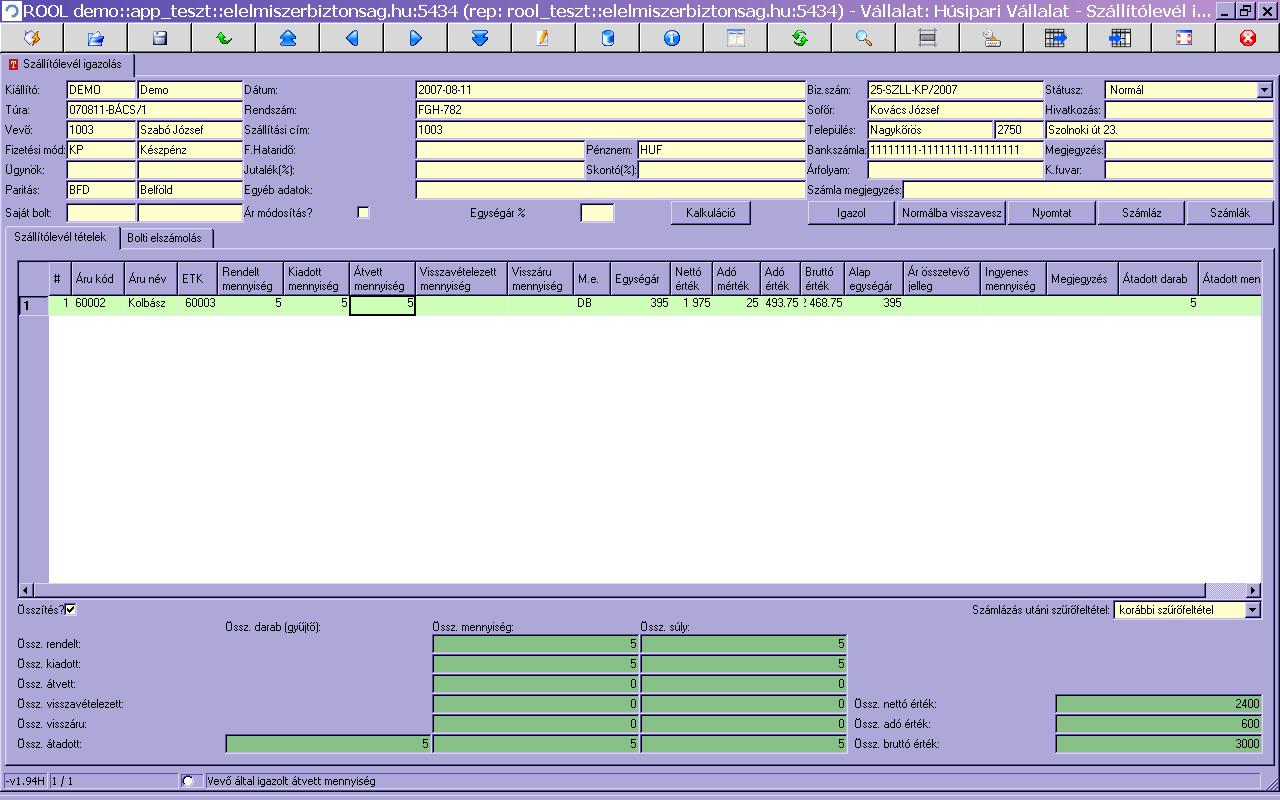
Task: Click the red X toolbar icon
Action: 1247,38
